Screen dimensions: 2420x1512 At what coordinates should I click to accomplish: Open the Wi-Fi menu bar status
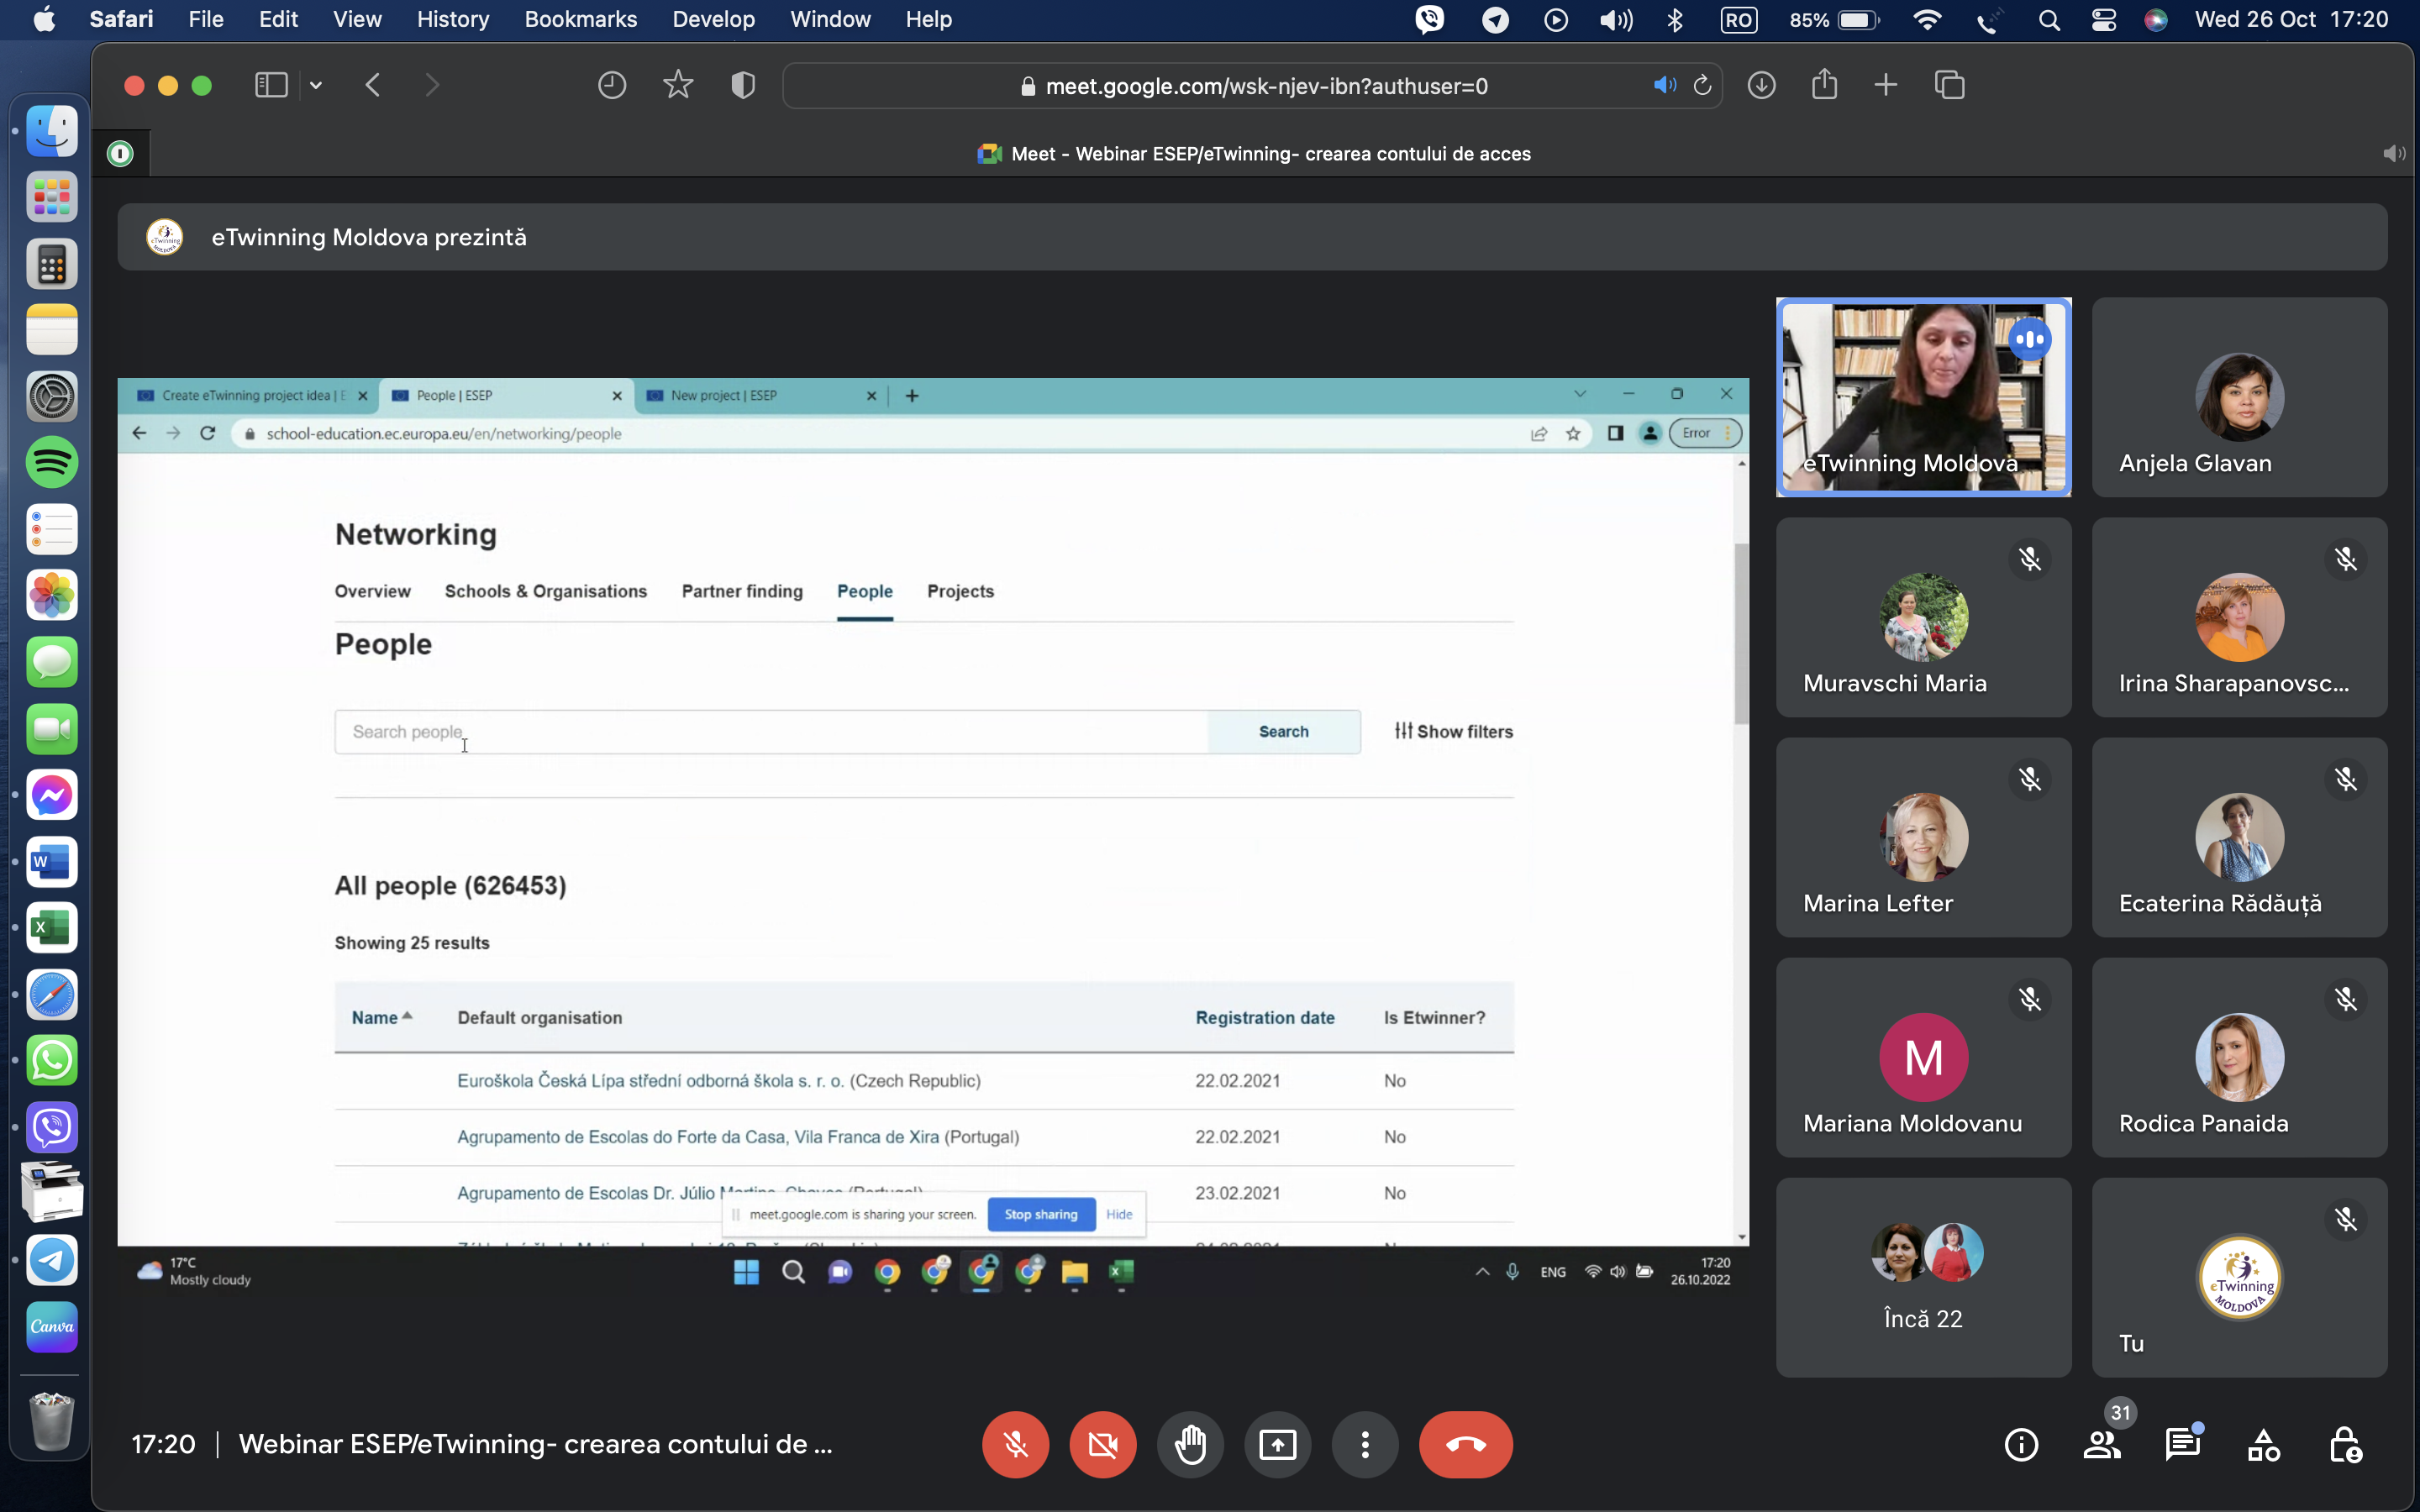(x=1926, y=19)
